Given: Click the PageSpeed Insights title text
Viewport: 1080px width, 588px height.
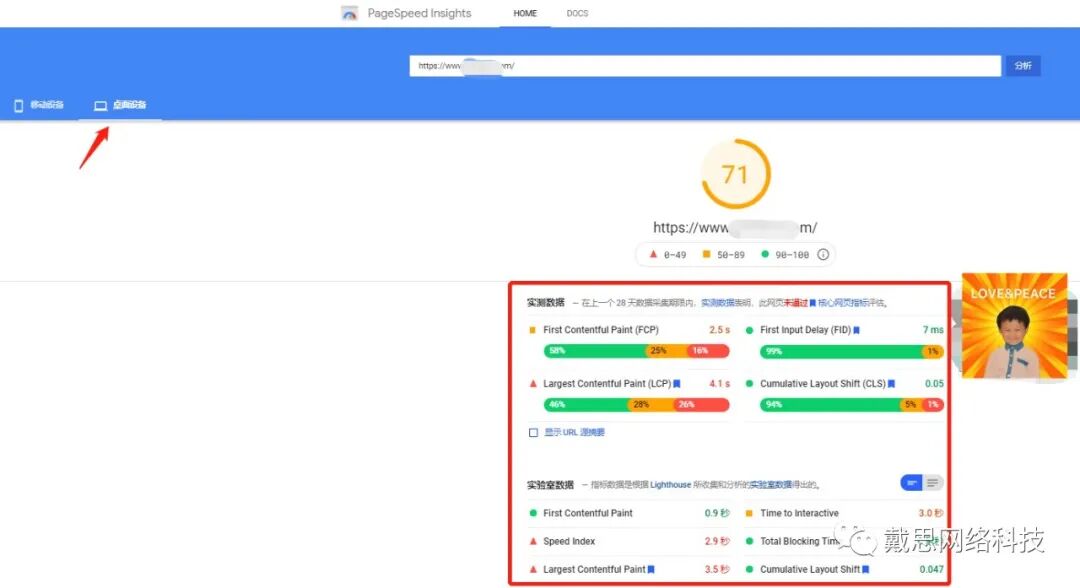Looking at the screenshot, I should [x=419, y=13].
